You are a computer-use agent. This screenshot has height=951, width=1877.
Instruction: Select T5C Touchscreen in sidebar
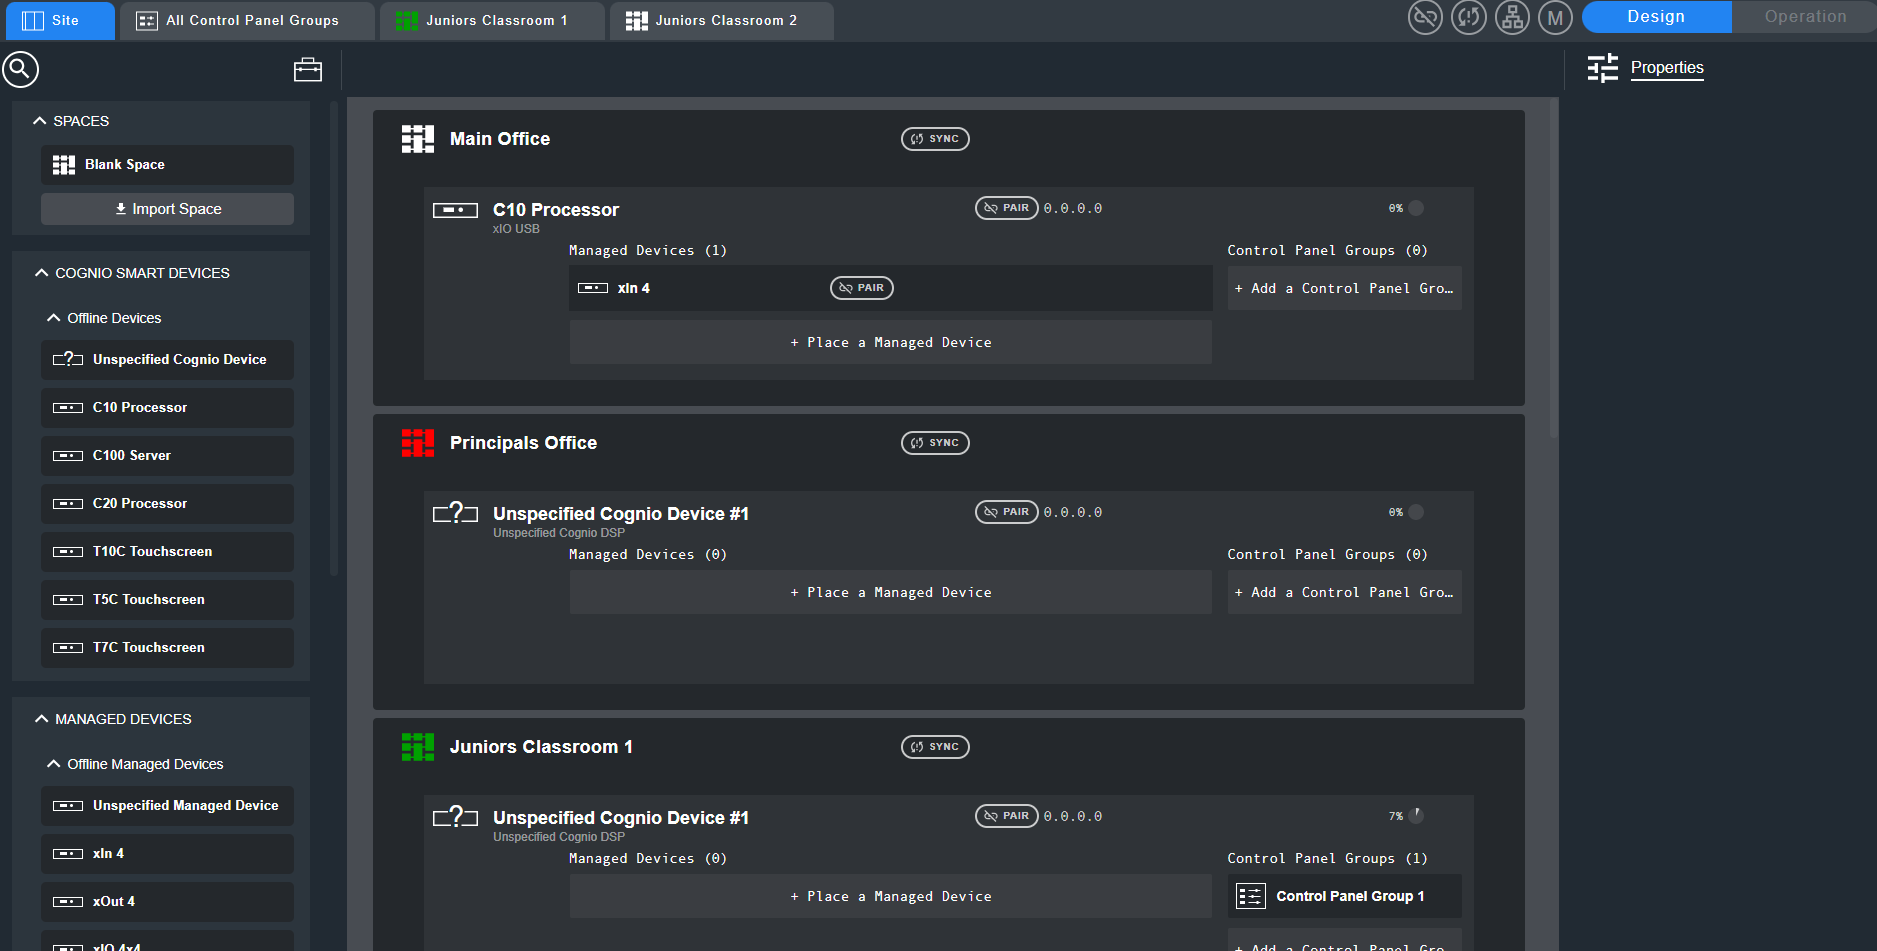coord(167,600)
